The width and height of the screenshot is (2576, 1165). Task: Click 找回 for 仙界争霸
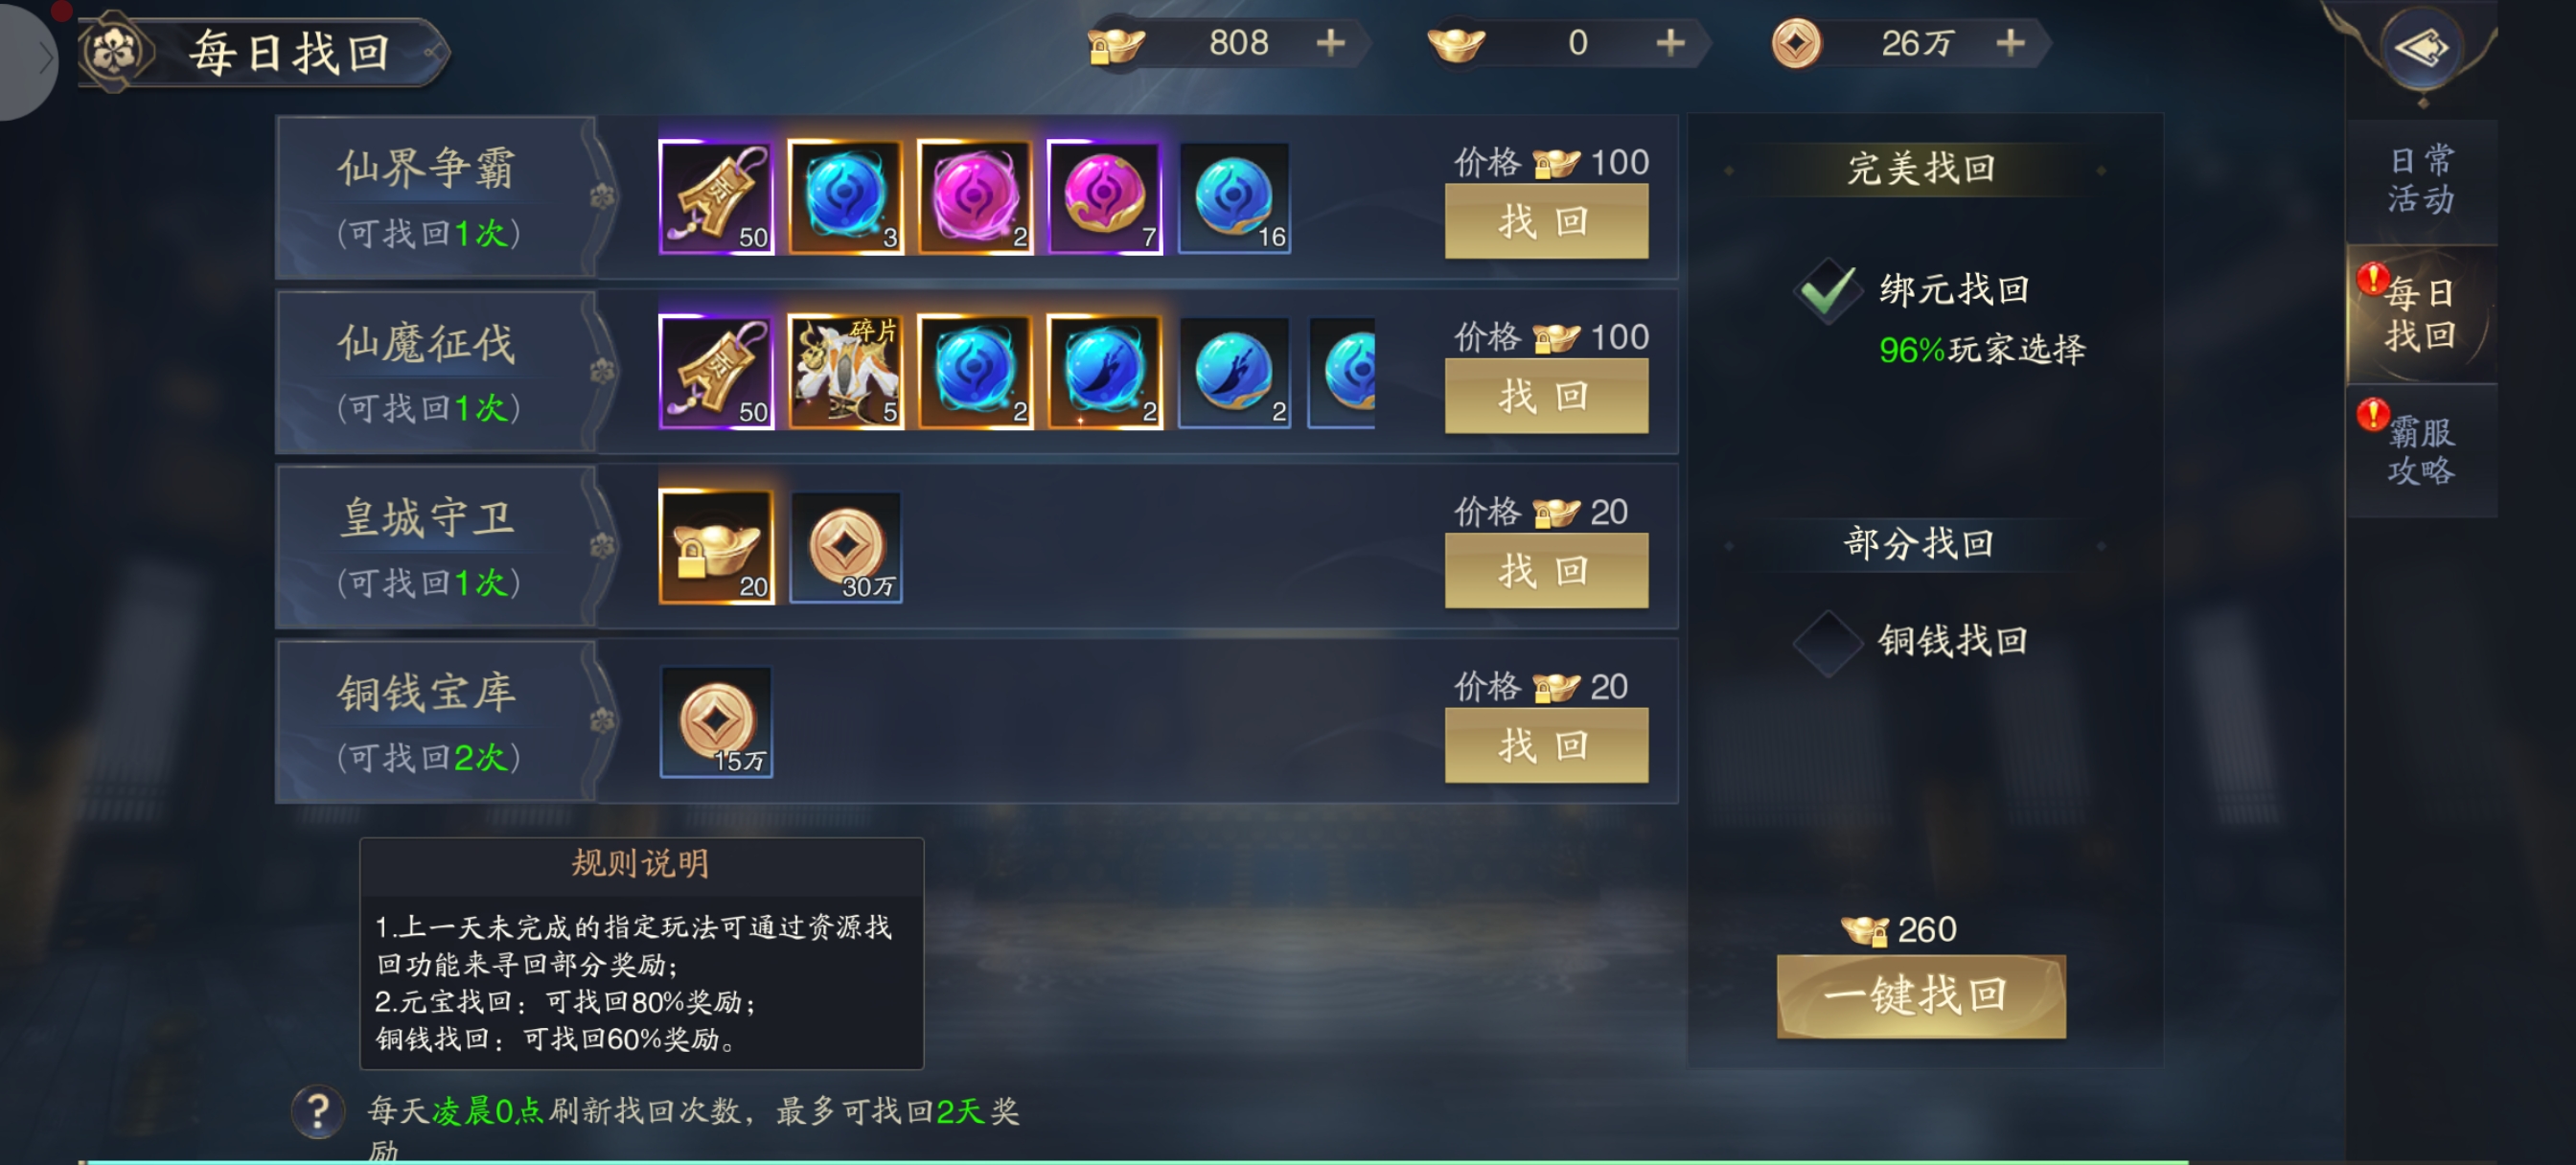pos(1546,222)
